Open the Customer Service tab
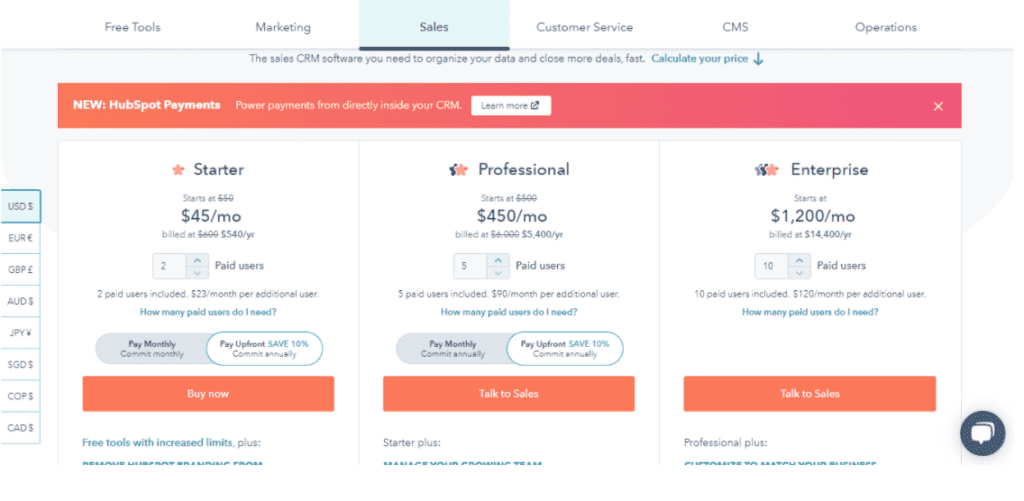 click(x=584, y=27)
